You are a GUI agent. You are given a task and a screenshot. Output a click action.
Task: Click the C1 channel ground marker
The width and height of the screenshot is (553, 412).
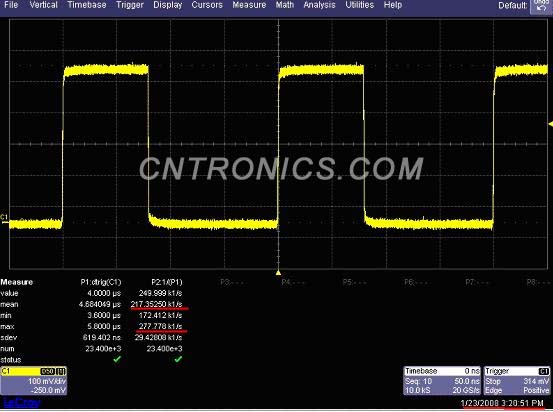pyautogui.click(x=4, y=217)
